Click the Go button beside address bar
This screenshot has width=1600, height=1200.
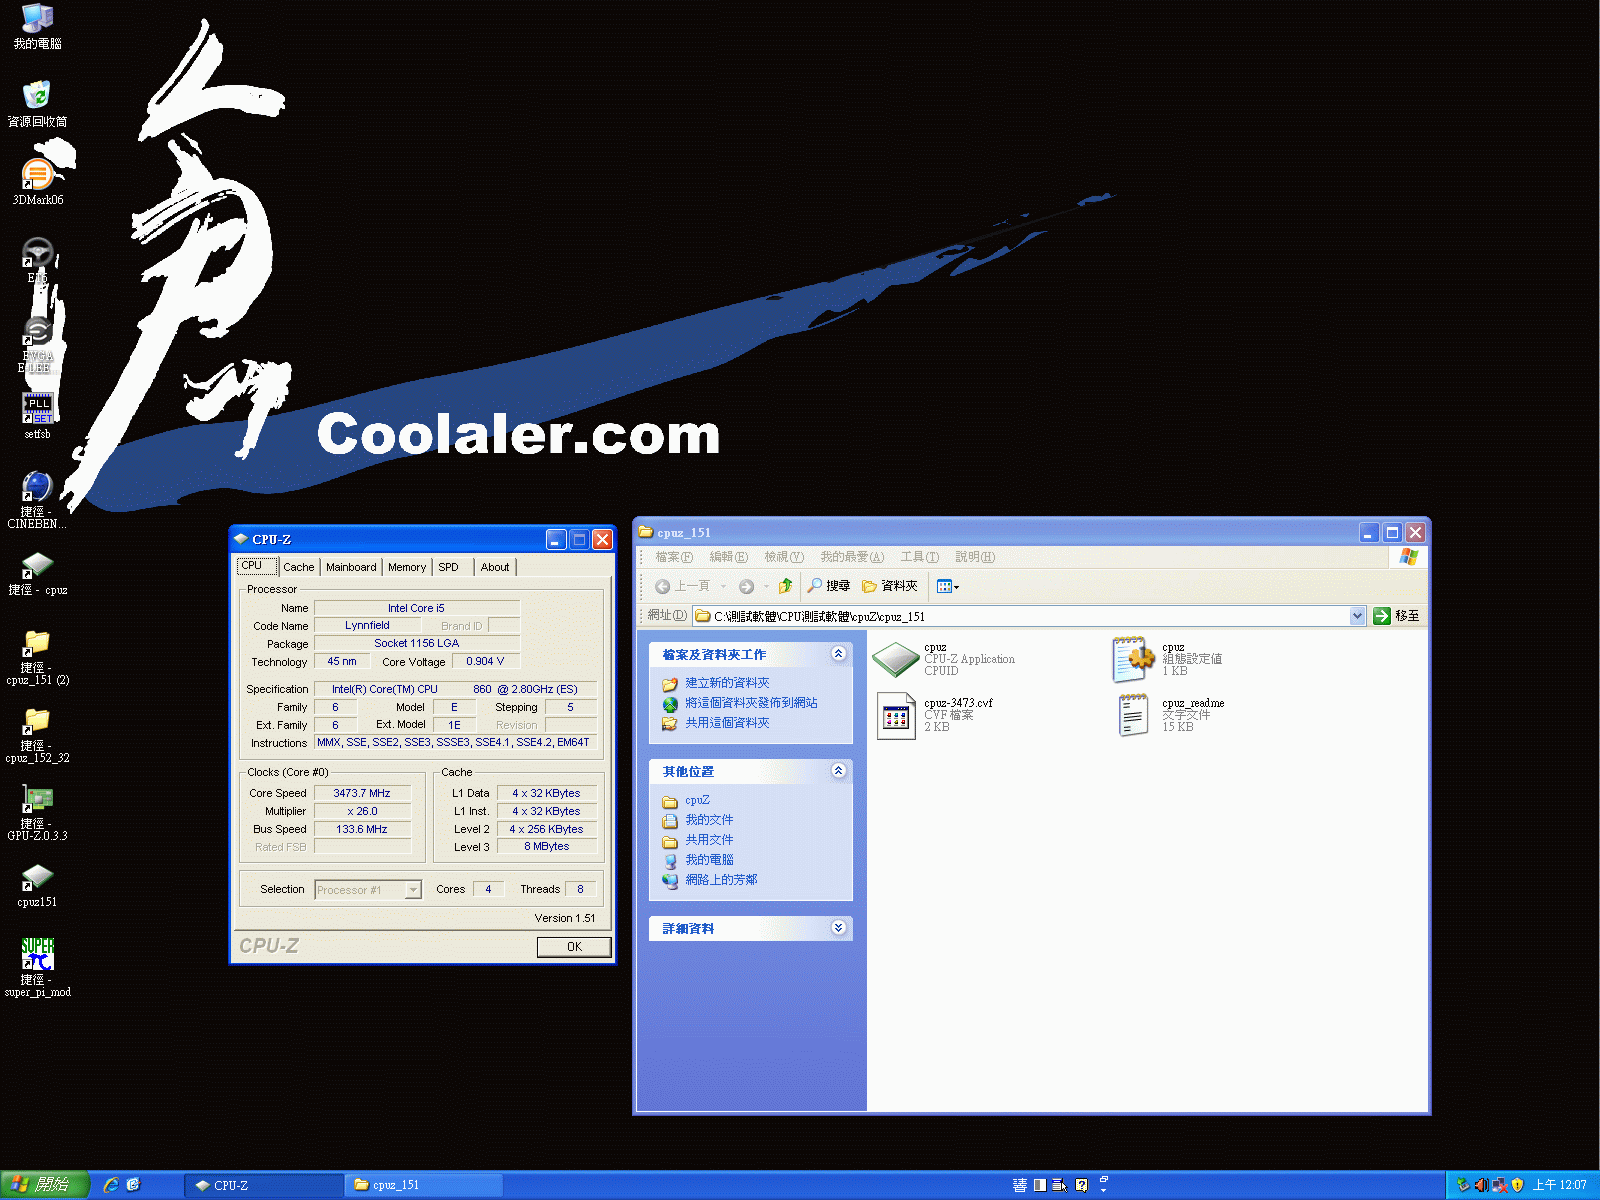point(1396,616)
